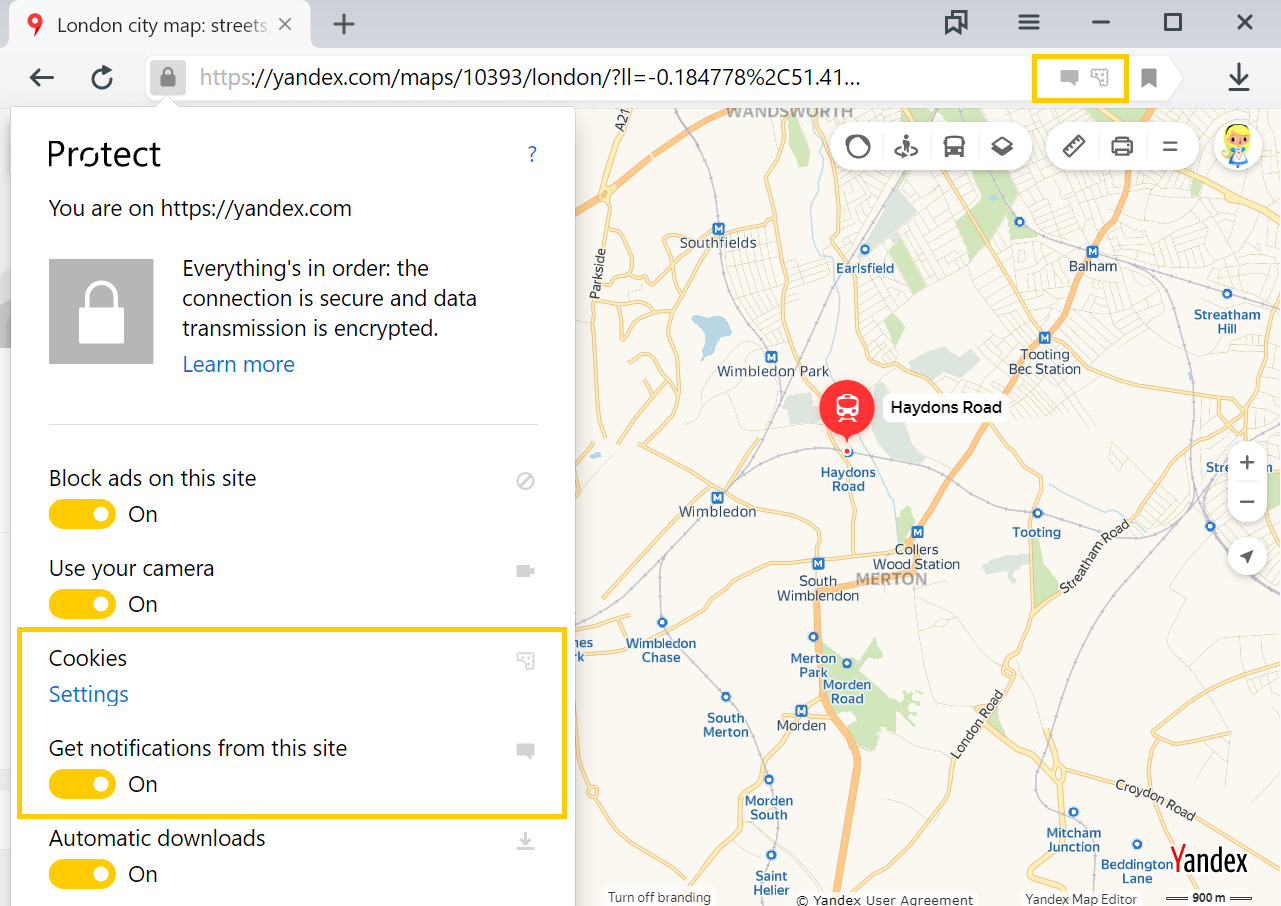Open Cookies Settings link
Screen dimensions: 1281x906
89,694
